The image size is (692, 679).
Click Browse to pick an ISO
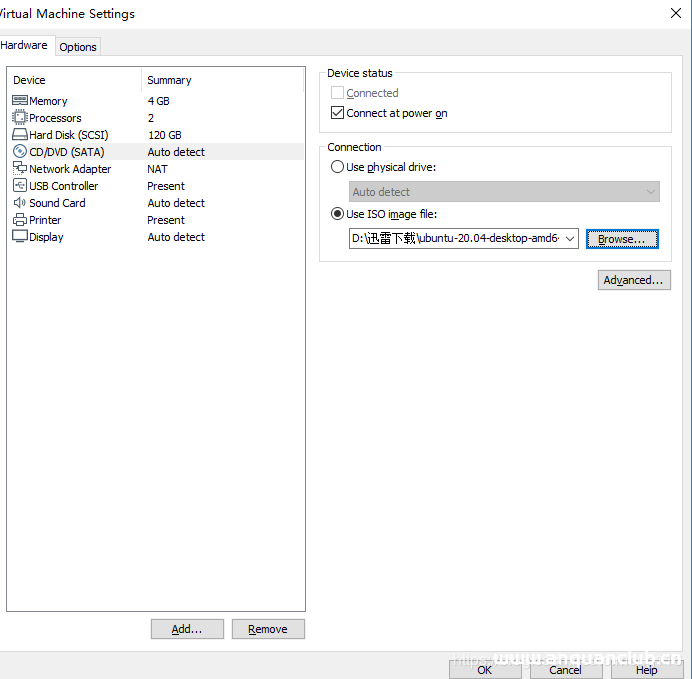tap(622, 239)
